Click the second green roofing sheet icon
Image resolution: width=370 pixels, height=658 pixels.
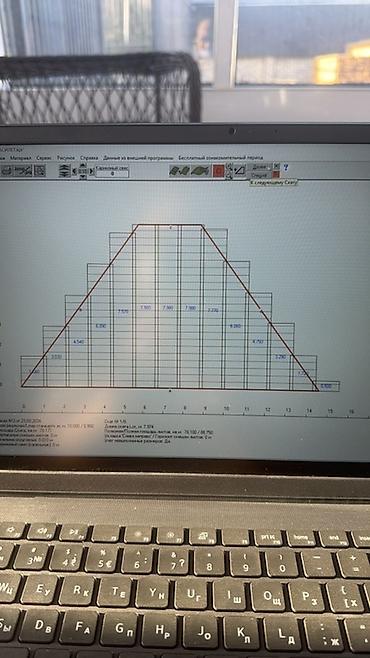pos(185,171)
